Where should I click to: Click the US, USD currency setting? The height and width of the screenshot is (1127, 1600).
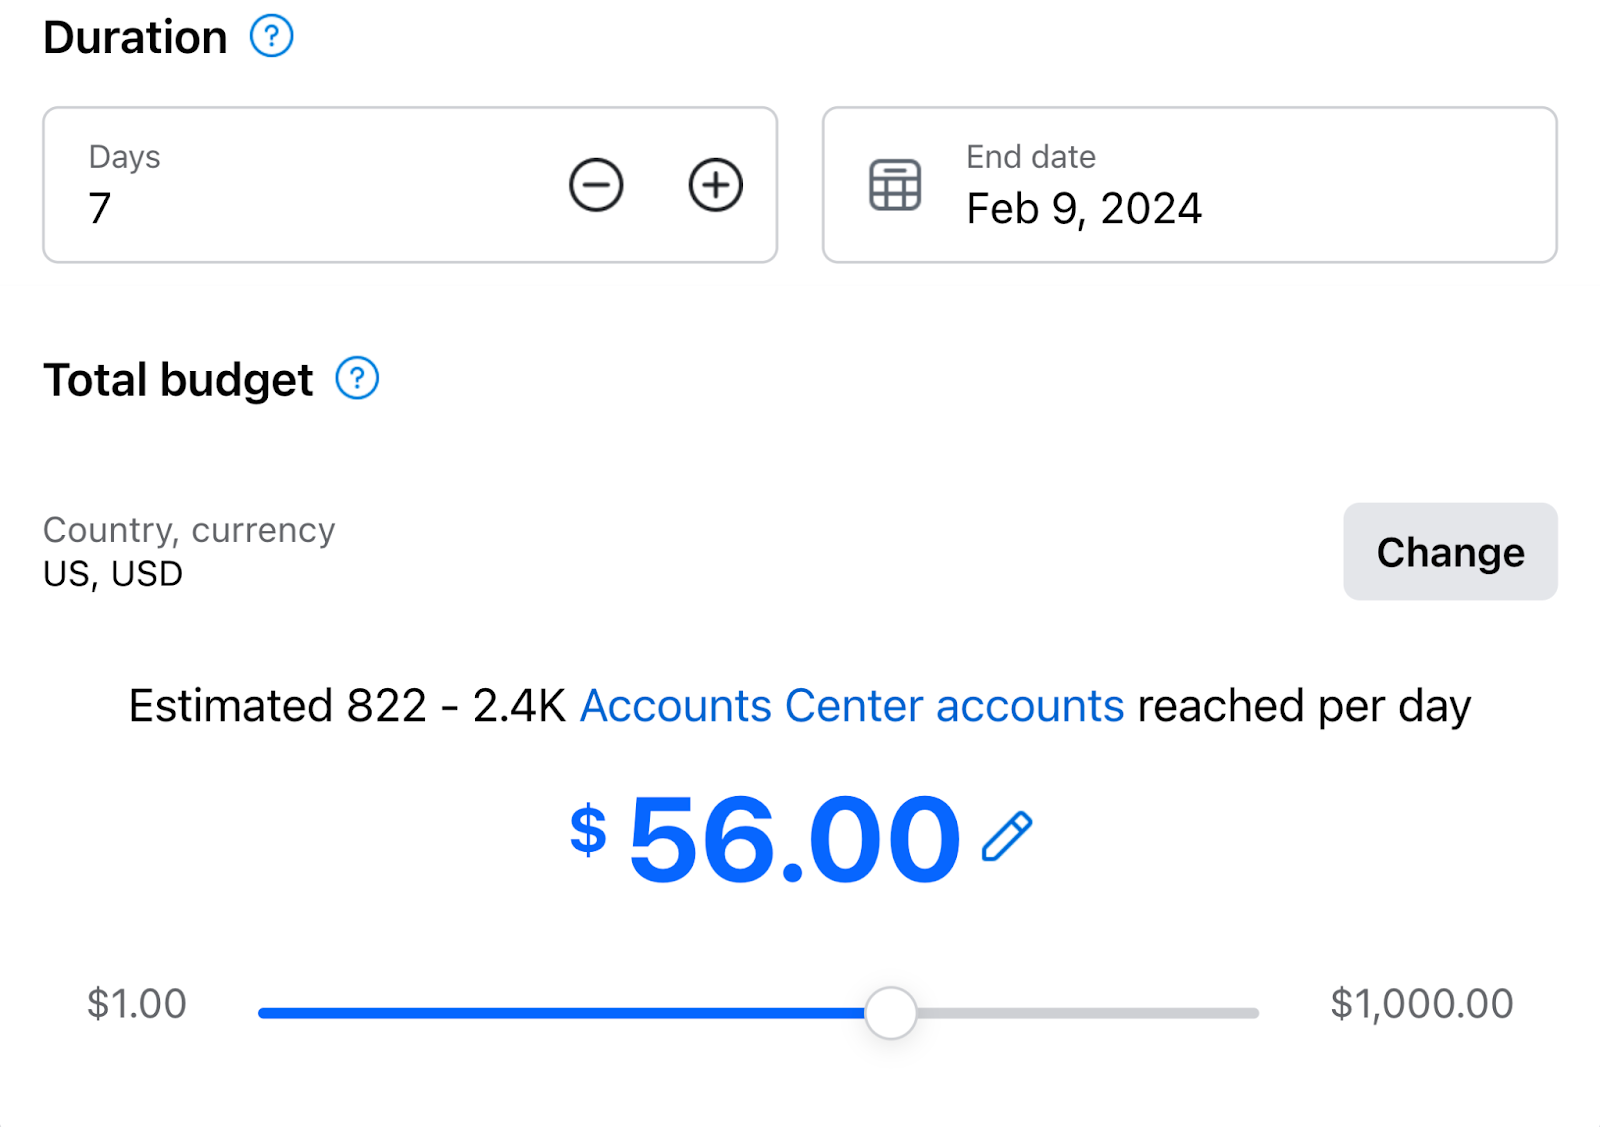112,573
